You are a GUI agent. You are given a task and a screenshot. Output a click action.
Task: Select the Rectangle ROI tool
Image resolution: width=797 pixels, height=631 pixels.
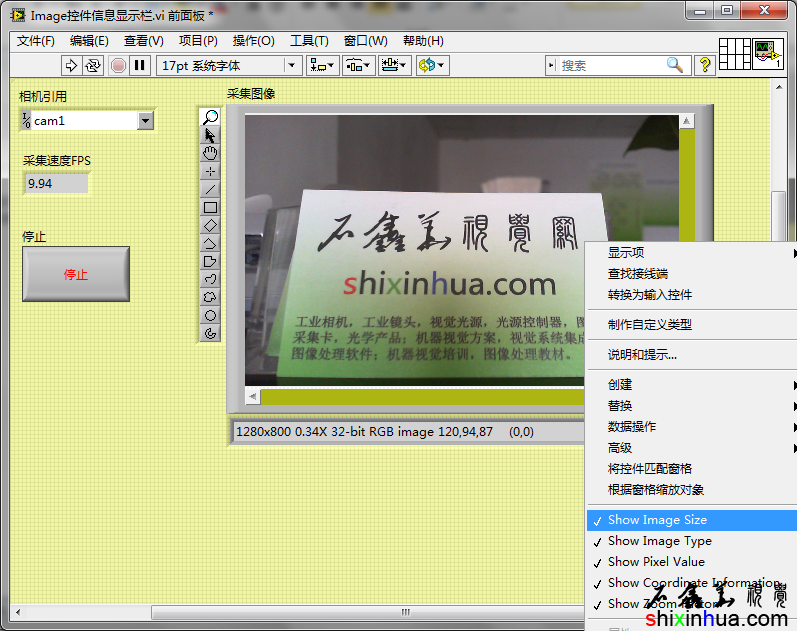pyautogui.click(x=210, y=207)
